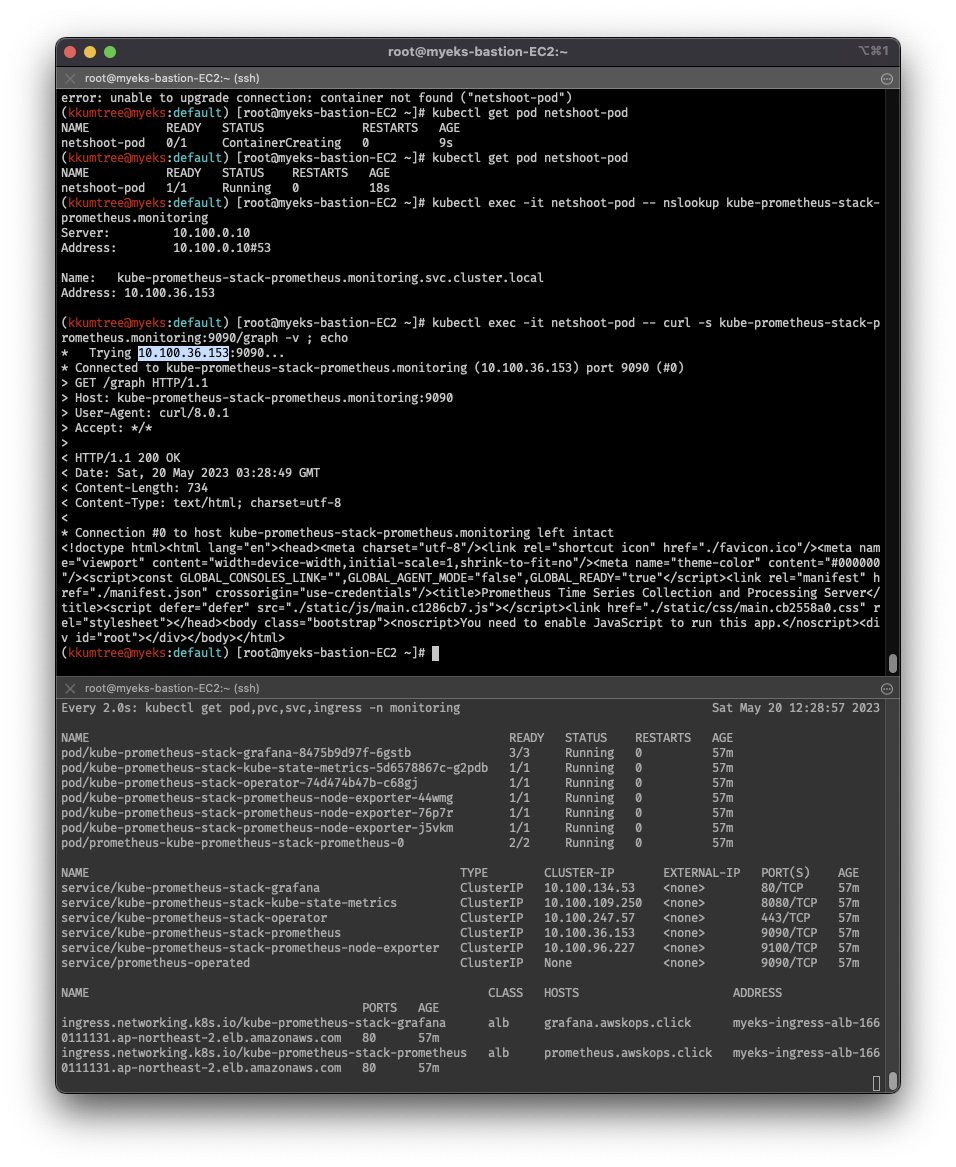Image resolution: width=956 pixels, height=1167 pixels.
Task: Click the CLUSTER-IP column header
Action: coord(579,873)
